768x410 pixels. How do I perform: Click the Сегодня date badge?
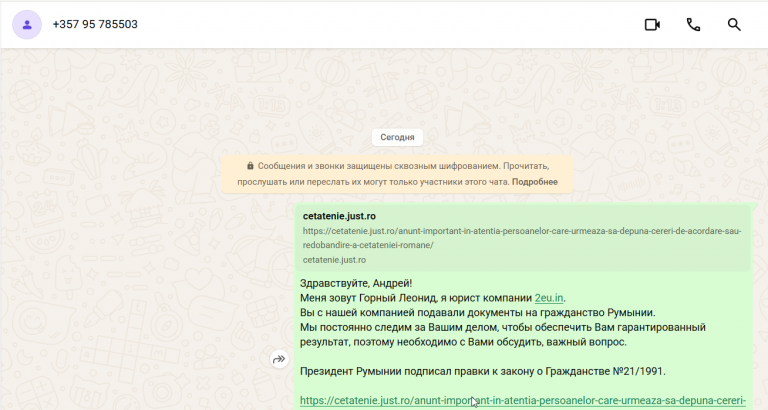[397, 137]
